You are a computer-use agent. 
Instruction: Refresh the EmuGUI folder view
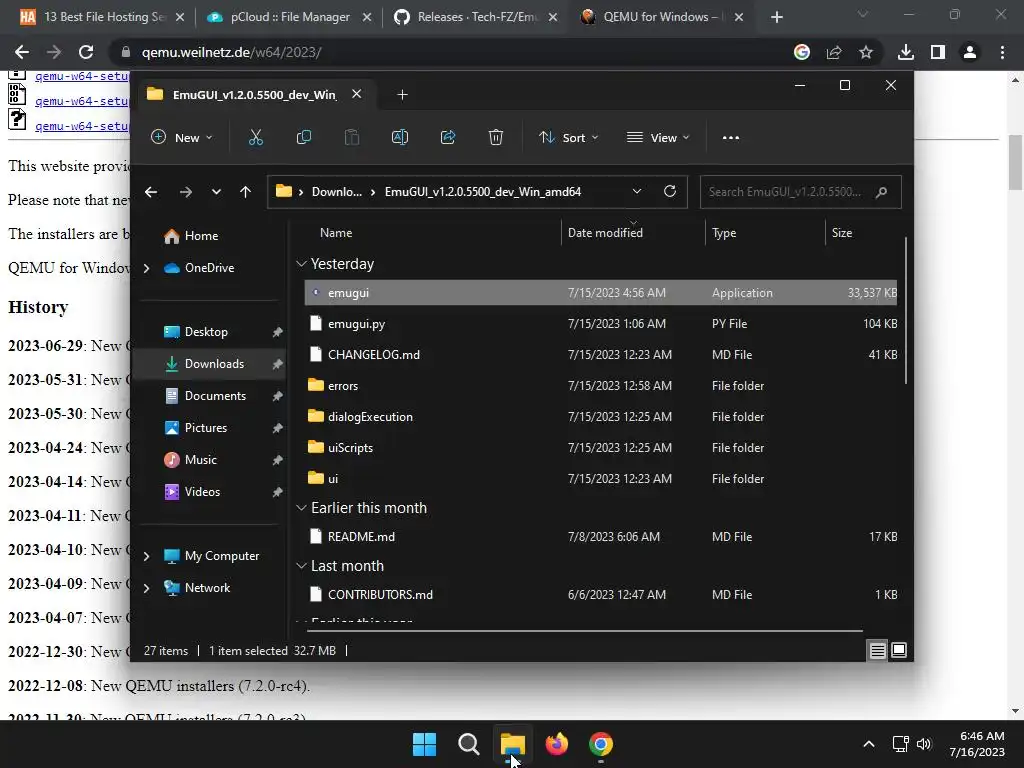(669, 191)
